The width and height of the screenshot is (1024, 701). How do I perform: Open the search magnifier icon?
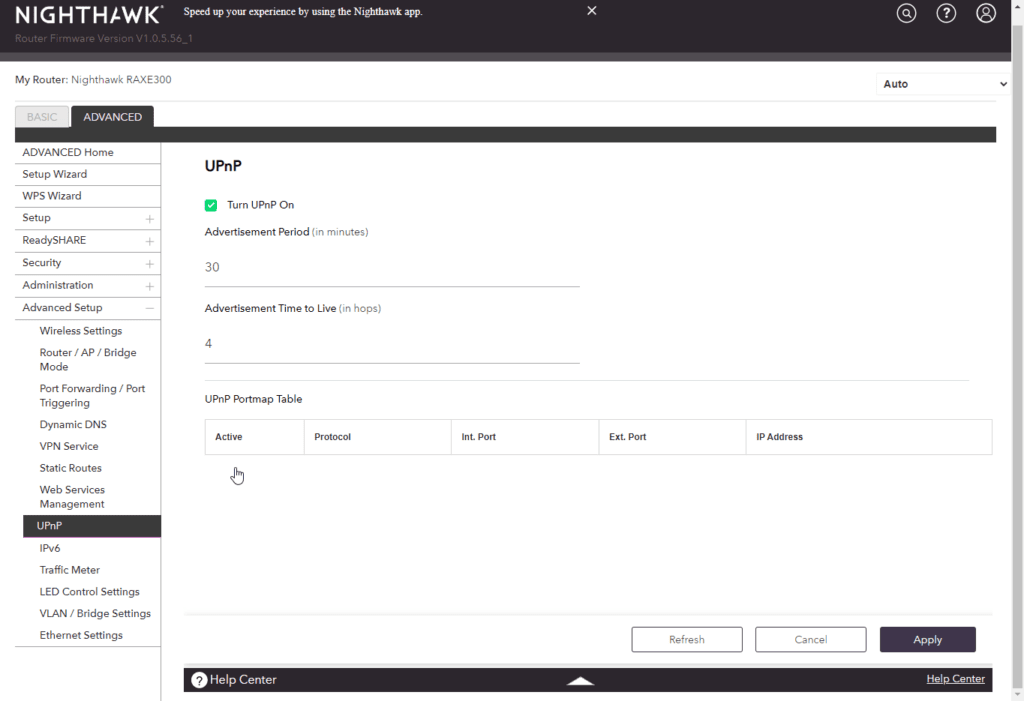[x=906, y=13]
